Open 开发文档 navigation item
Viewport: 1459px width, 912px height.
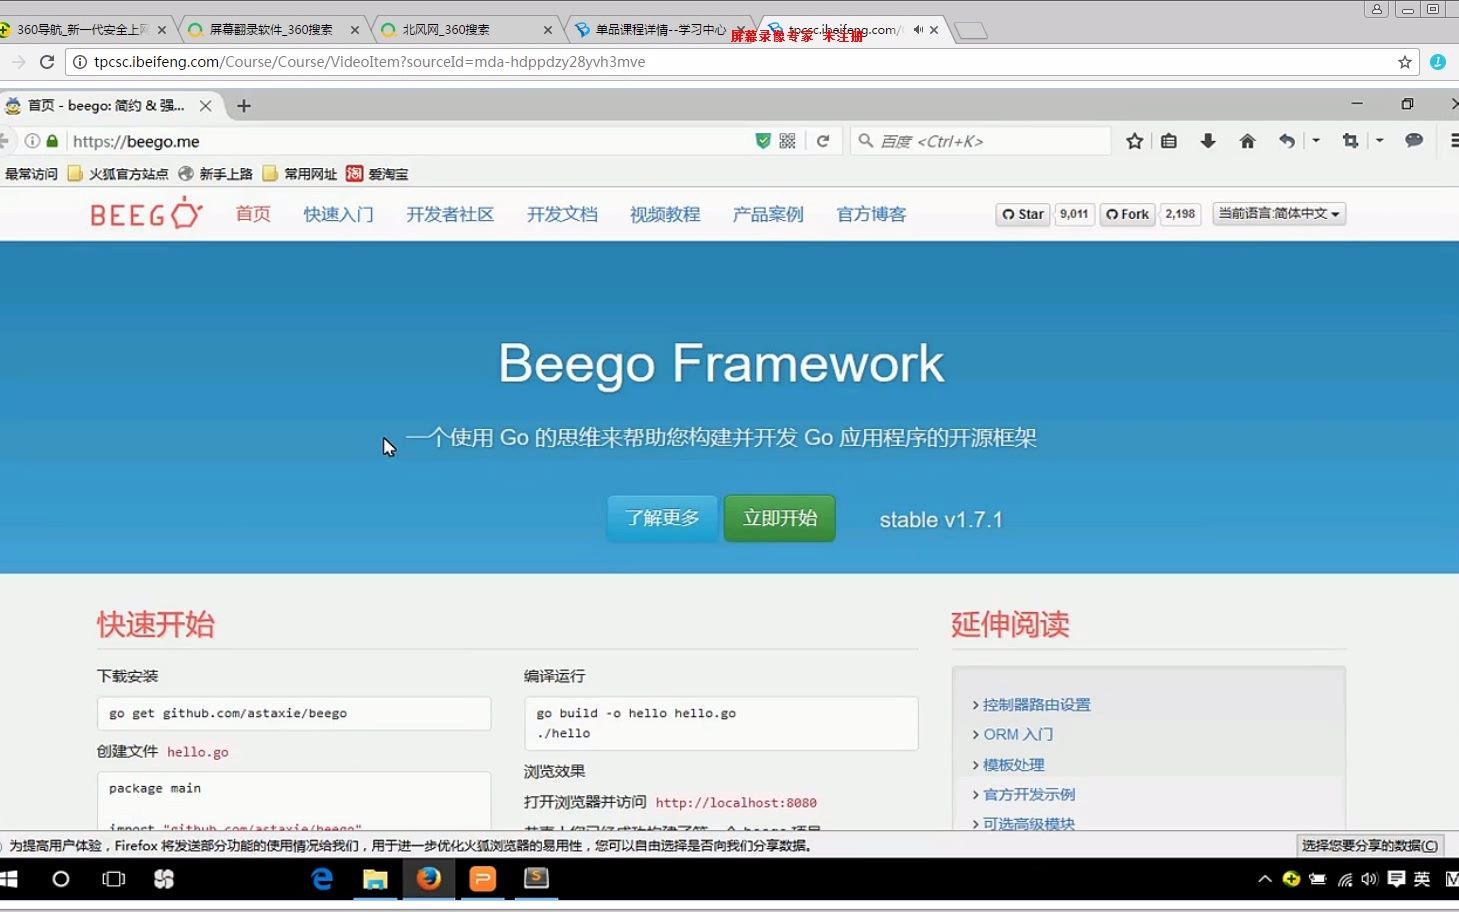562,214
